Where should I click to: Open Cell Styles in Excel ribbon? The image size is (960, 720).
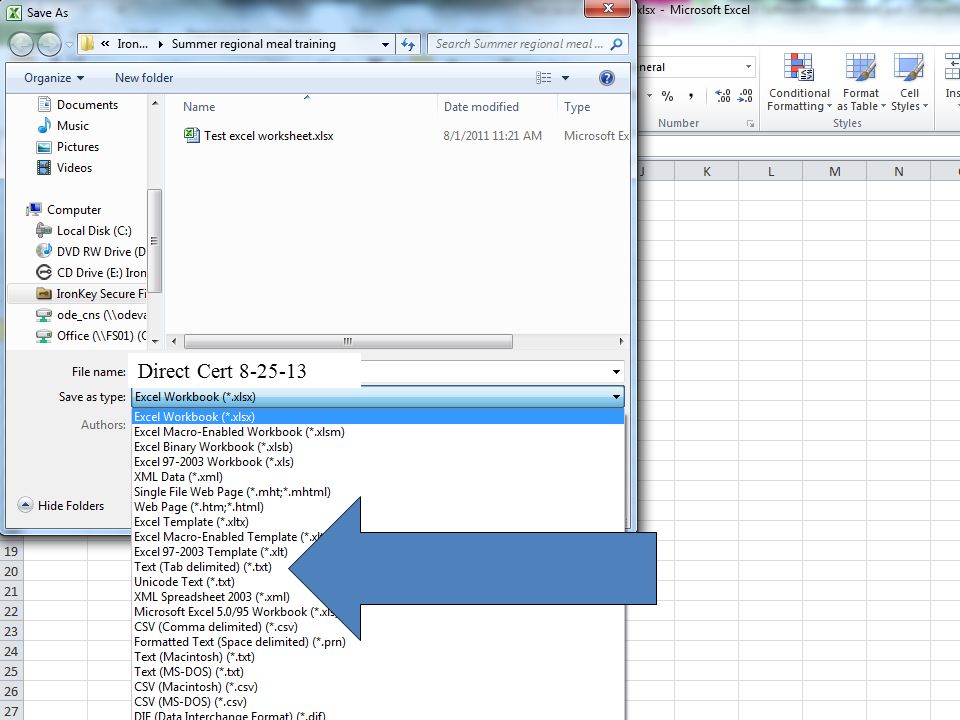point(909,83)
